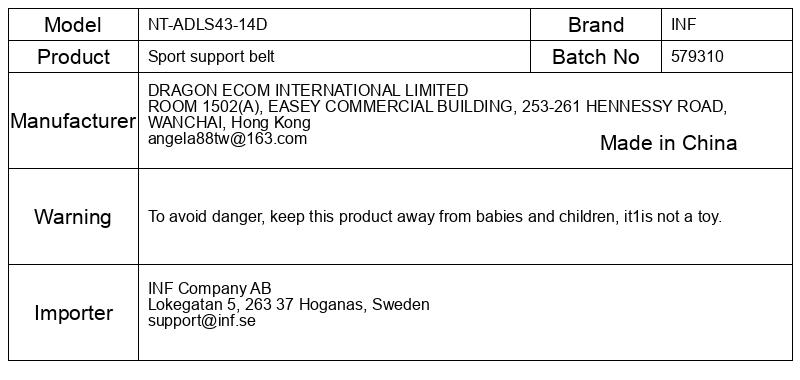Click the Importer header cell
Image resolution: width=800 pixels, height=380 pixels.
[73, 313]
